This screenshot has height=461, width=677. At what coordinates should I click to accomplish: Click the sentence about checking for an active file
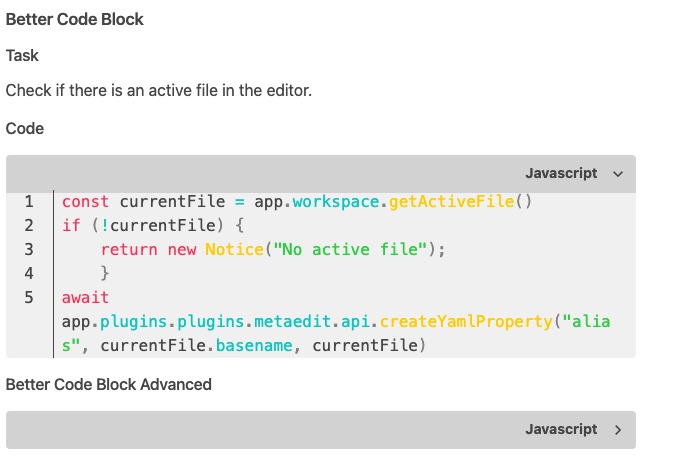pos(159,91)
